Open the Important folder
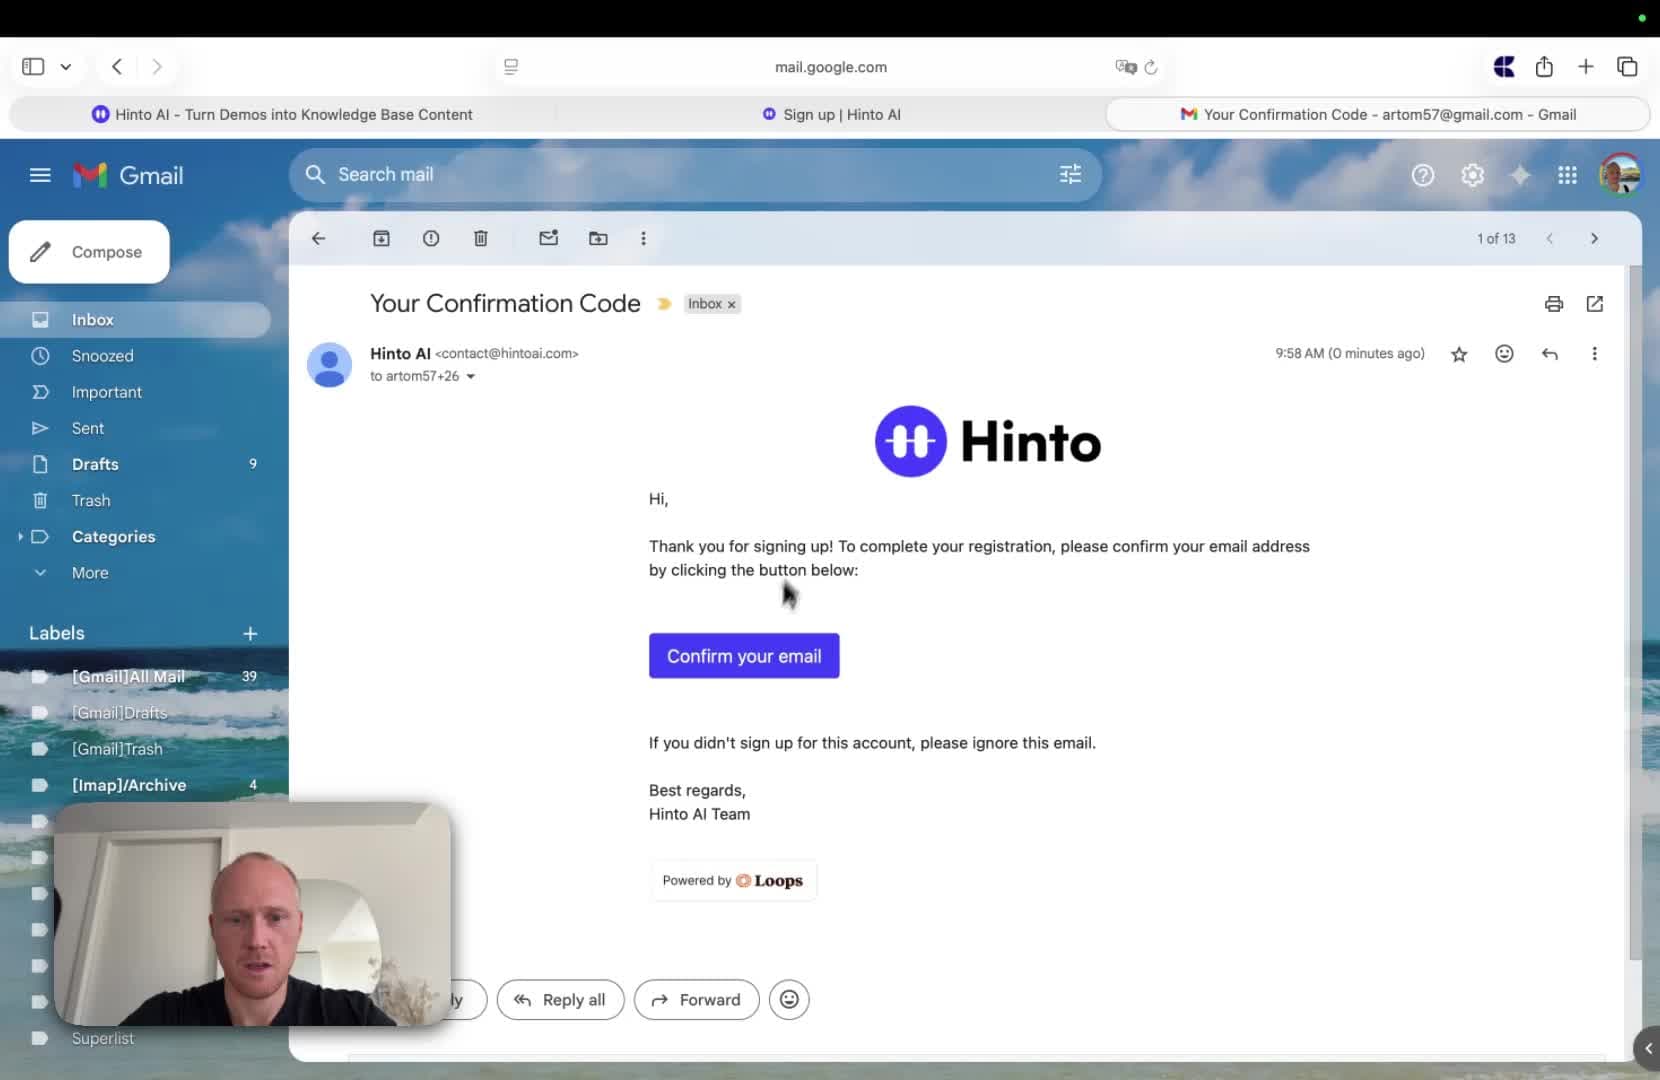Image resolution: width=1660 pixels, height=1080 pixels. click(135, 392)
